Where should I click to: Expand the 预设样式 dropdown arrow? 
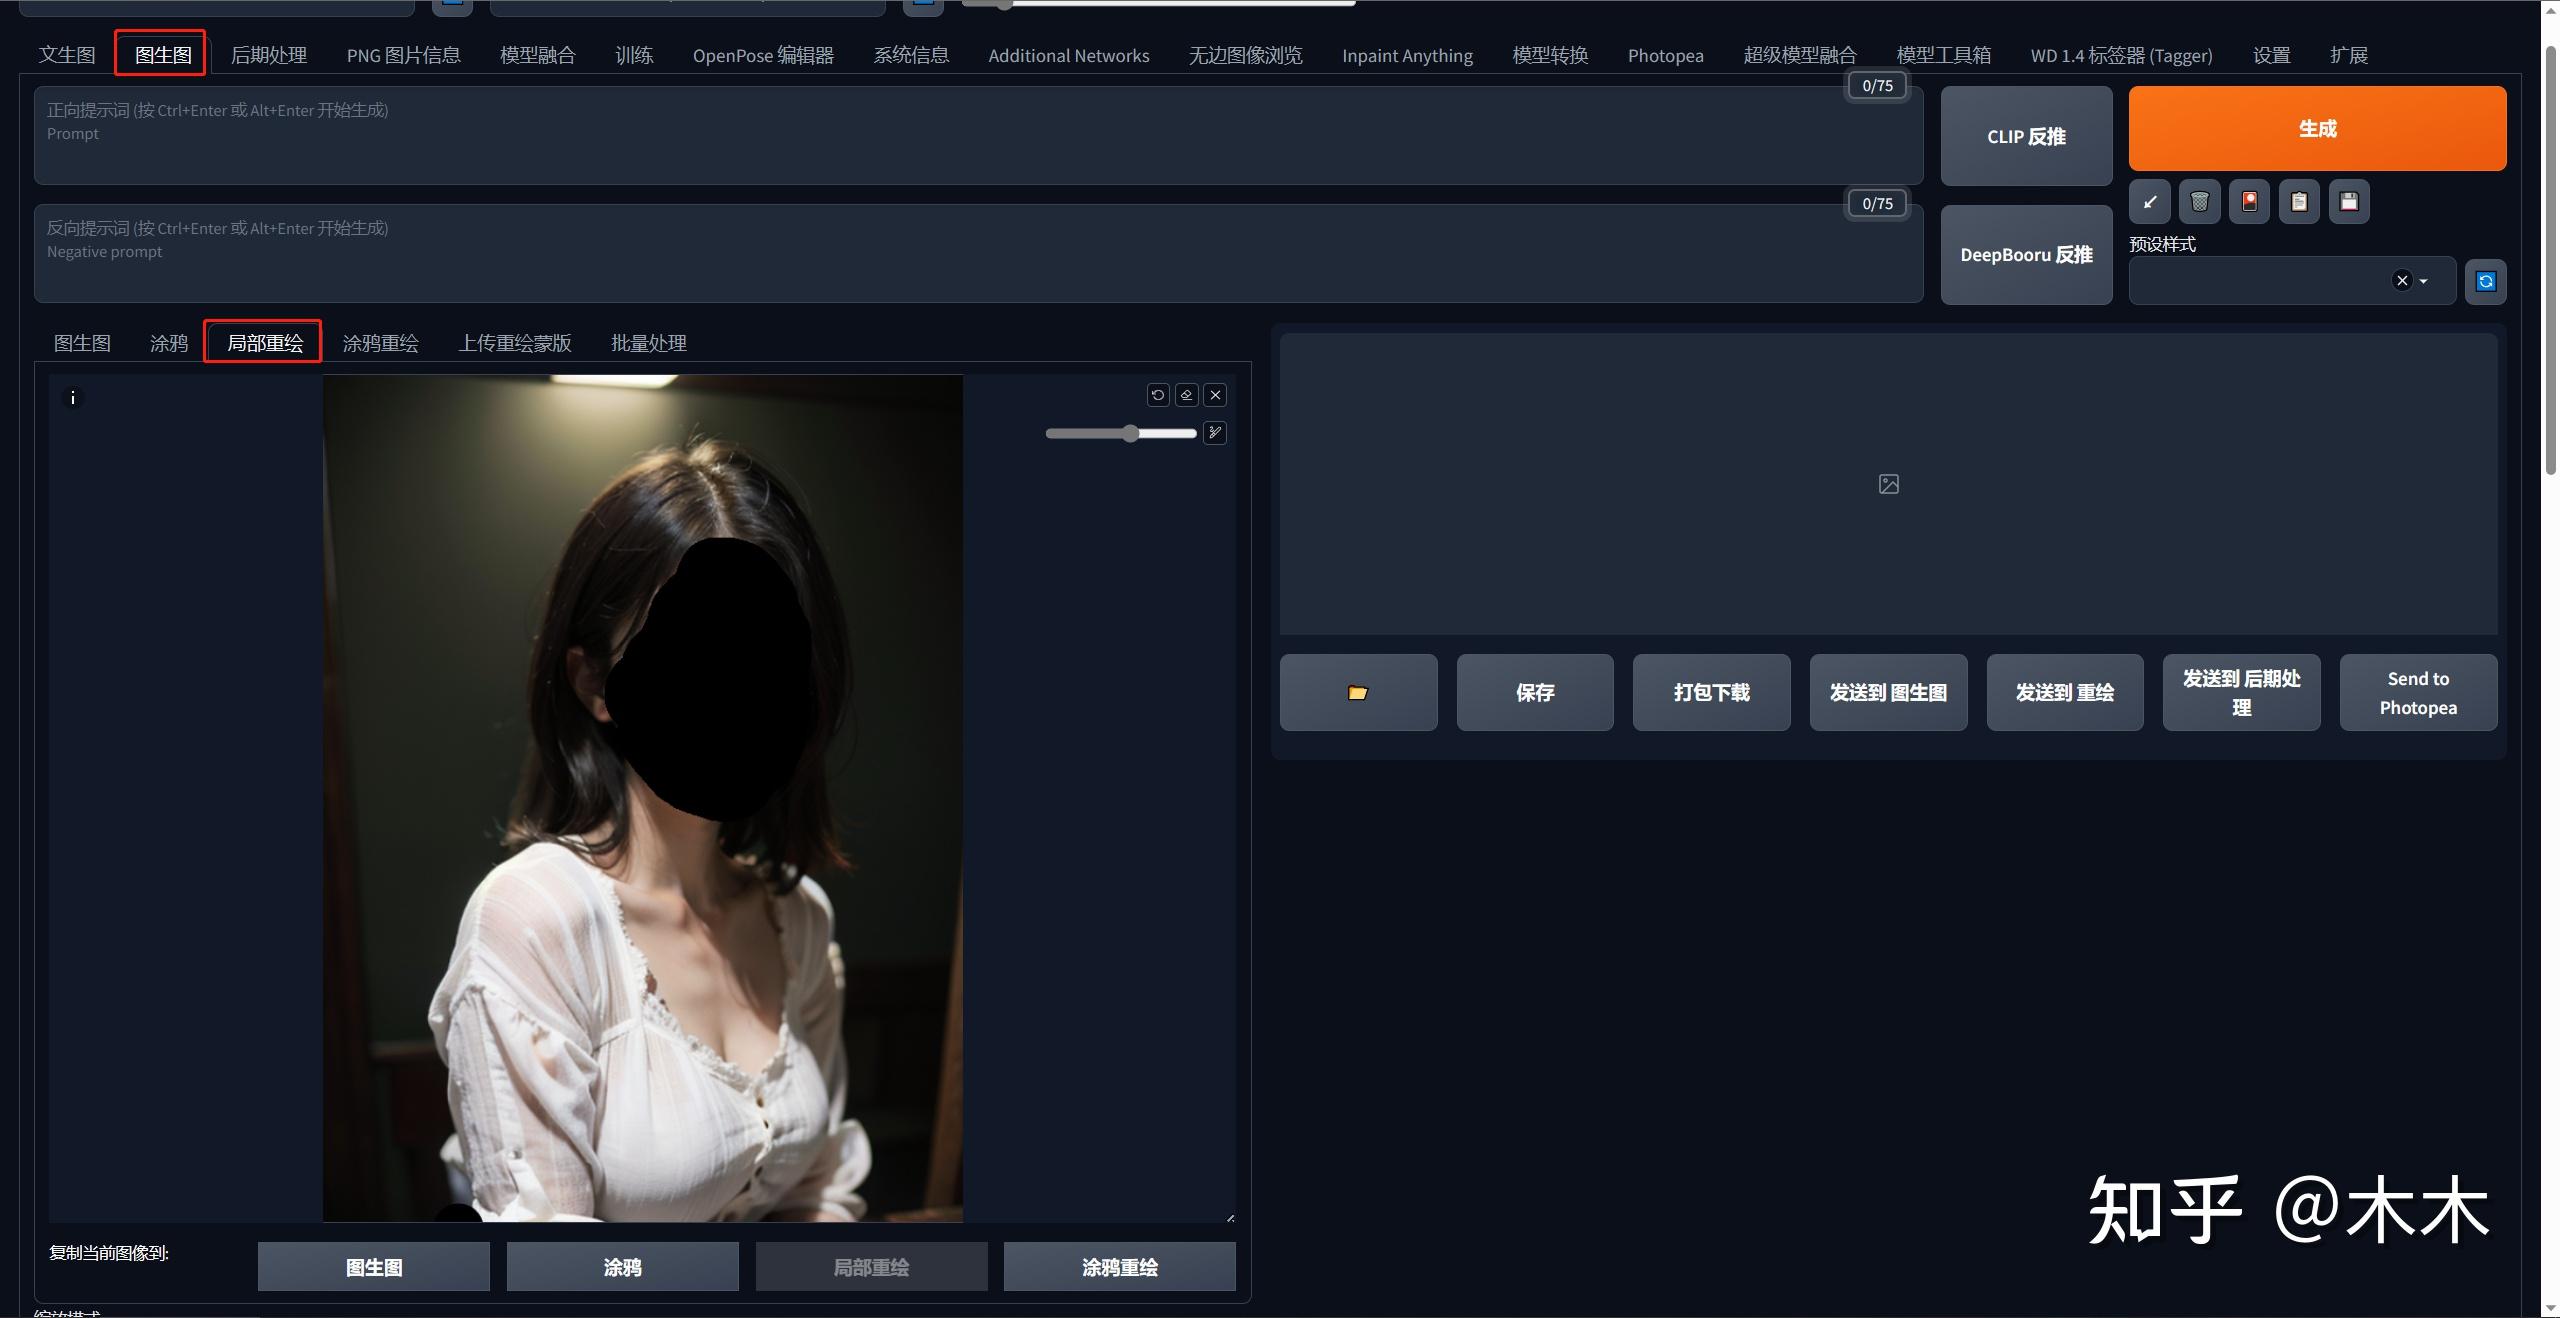click(2423, 282)
